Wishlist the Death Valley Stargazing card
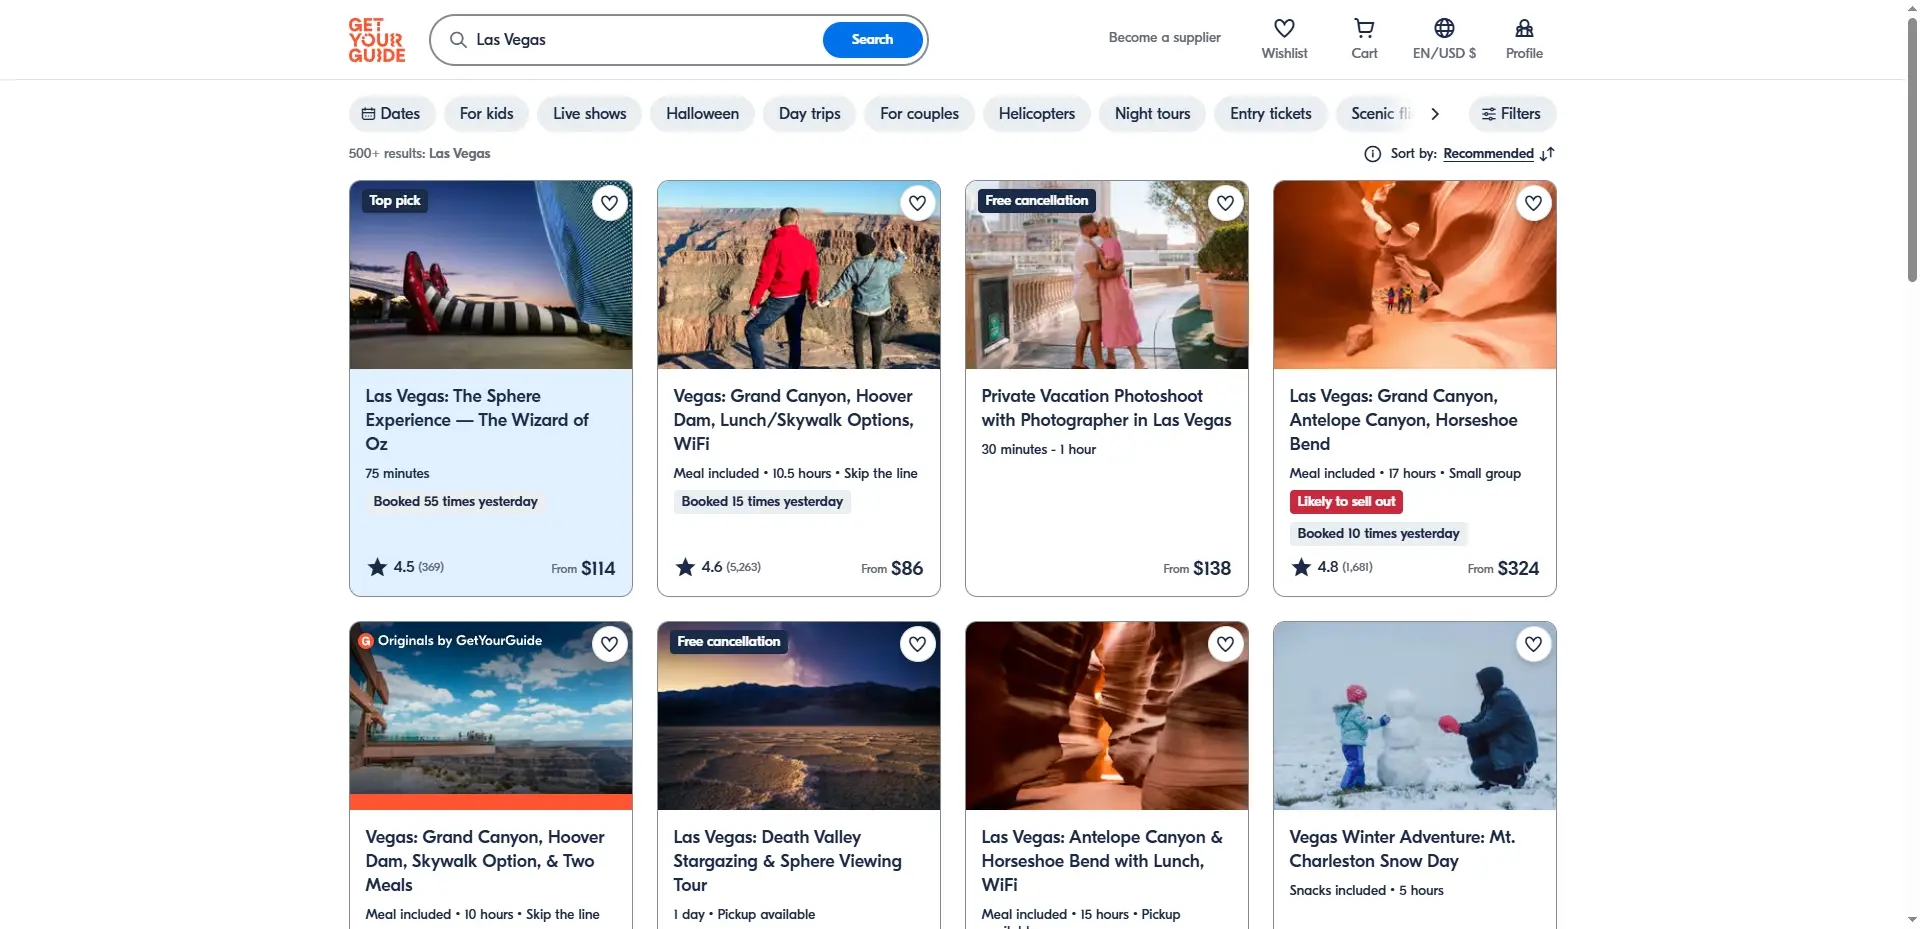1920x929 pixels. click(x=917, y=644)
